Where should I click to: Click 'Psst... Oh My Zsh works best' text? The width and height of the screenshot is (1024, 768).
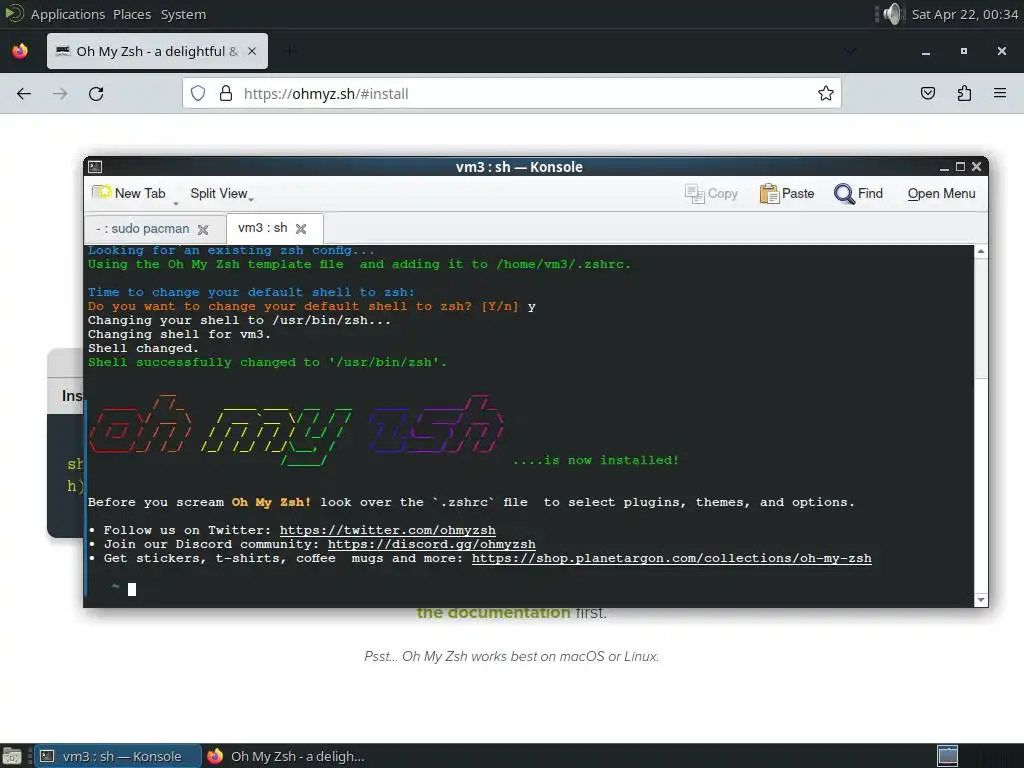click(511, 656)
